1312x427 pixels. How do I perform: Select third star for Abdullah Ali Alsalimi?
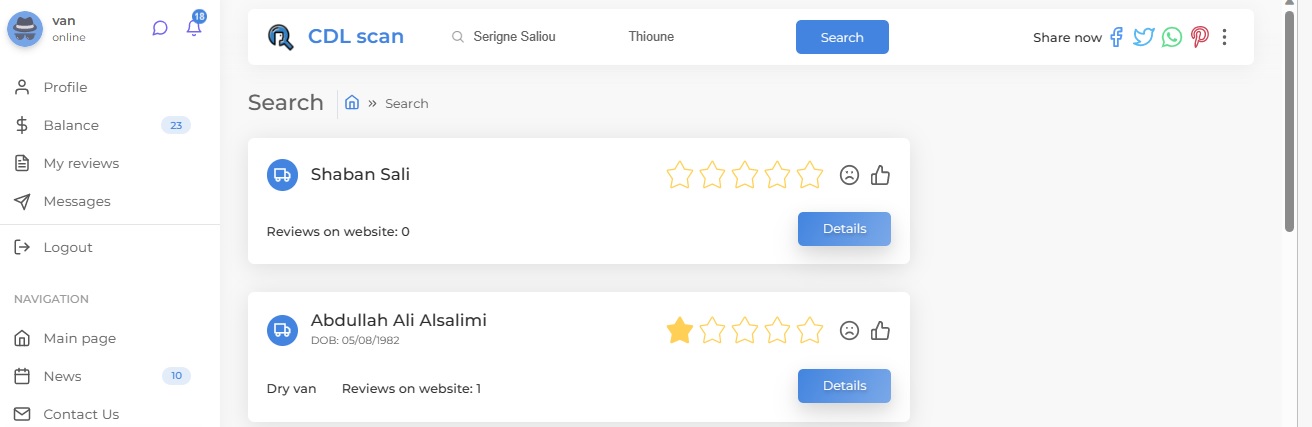coord(745,330)
